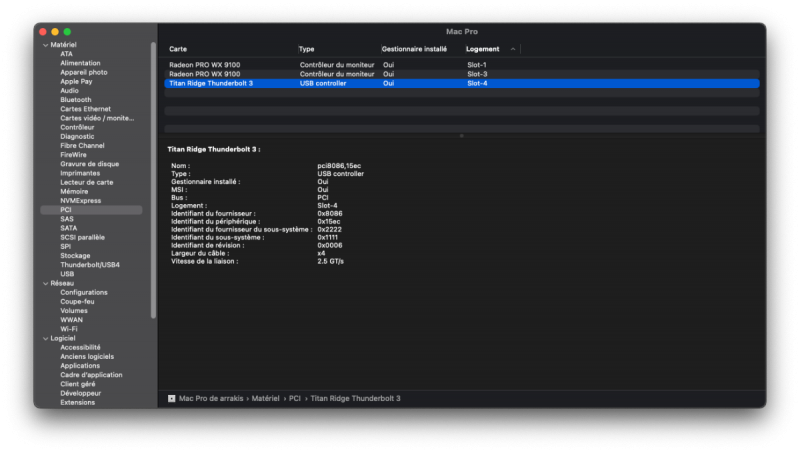Select Appareil photo in the sidebar
The width and height of the screenshot is (800, 453).
tap(84, 72)
